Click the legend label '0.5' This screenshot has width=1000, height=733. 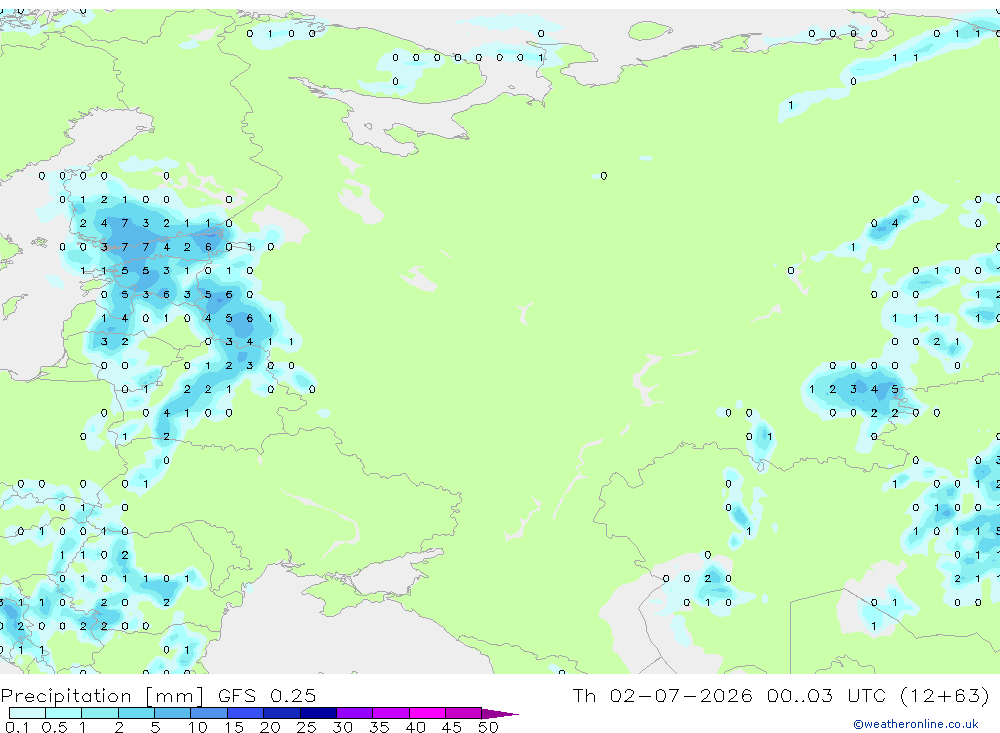tap(54, 727)
